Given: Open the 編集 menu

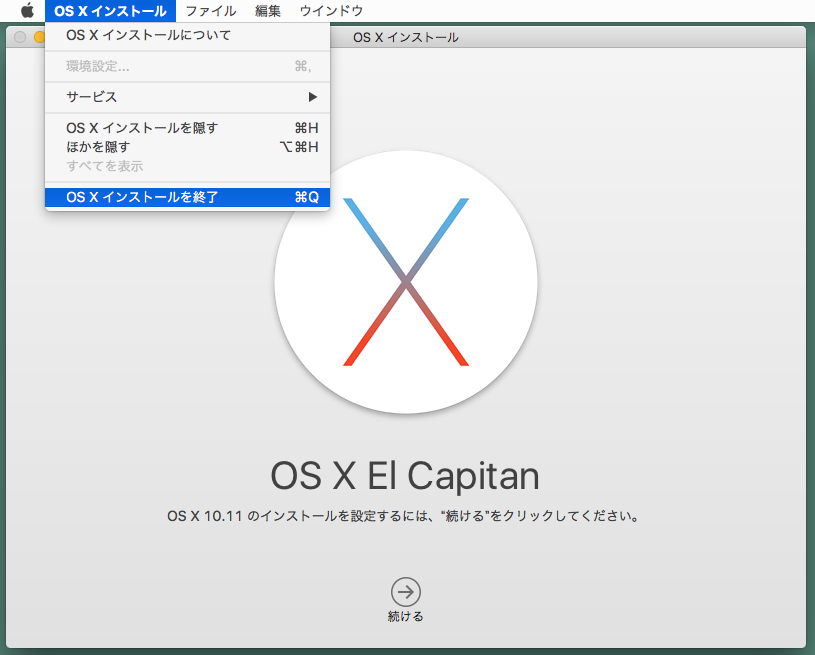Looking at the screenshot, I should 266,11.
